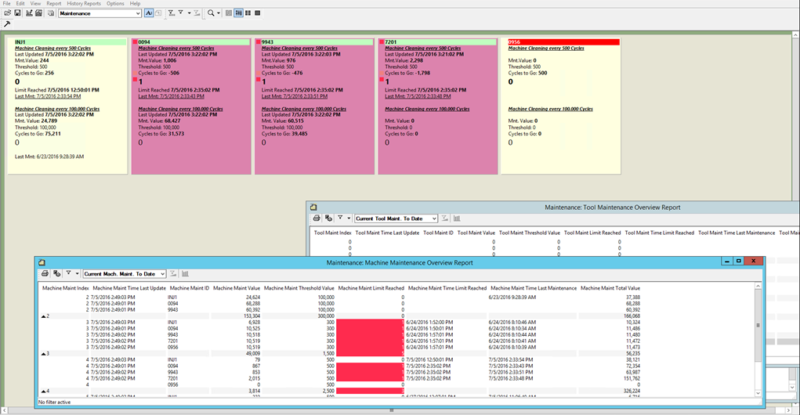800x415 pixels.
Task: Click the hammer tool icon below toolbar
Action: (7, 24)
